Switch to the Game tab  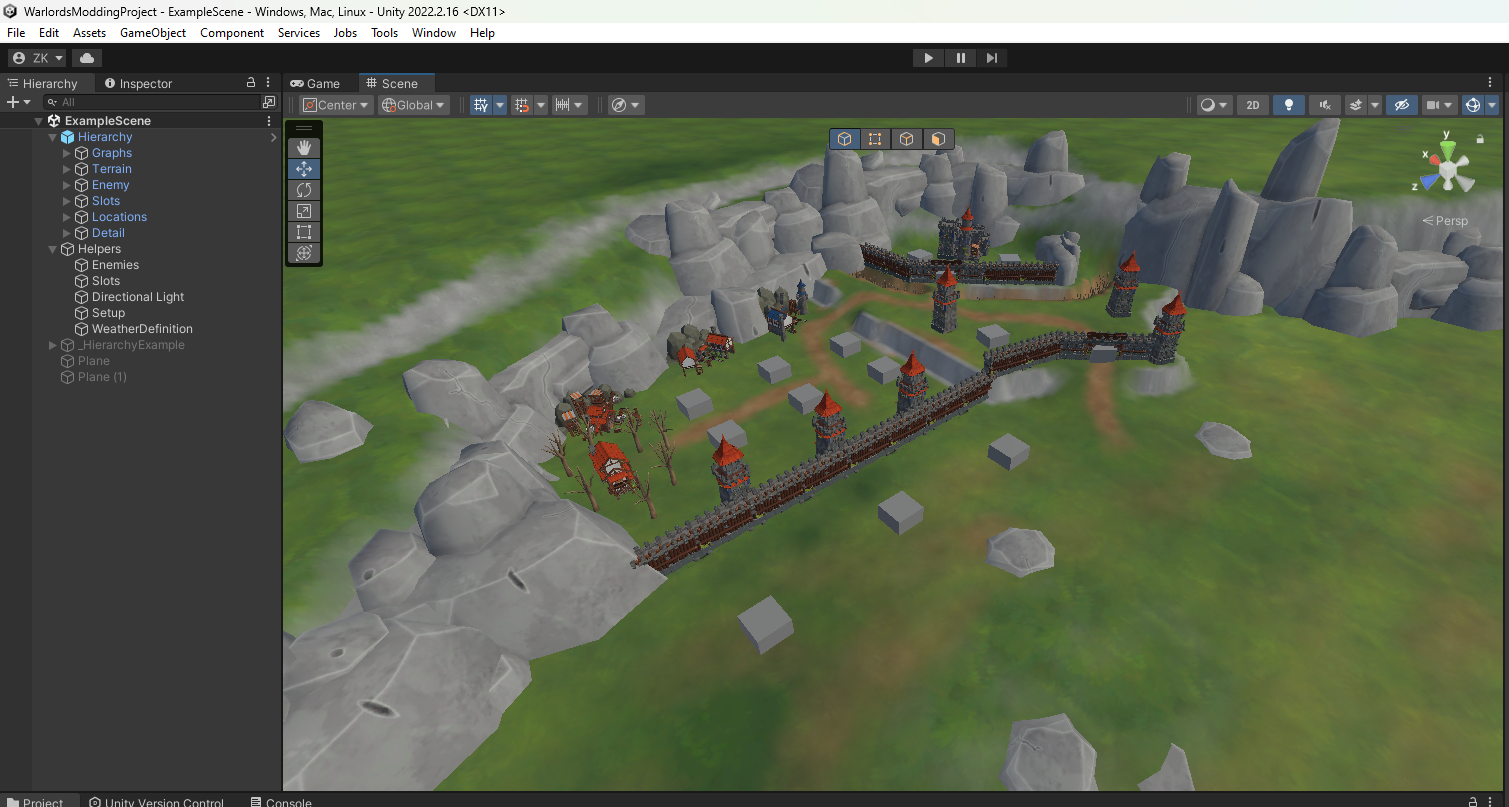[x=315, y=84]
